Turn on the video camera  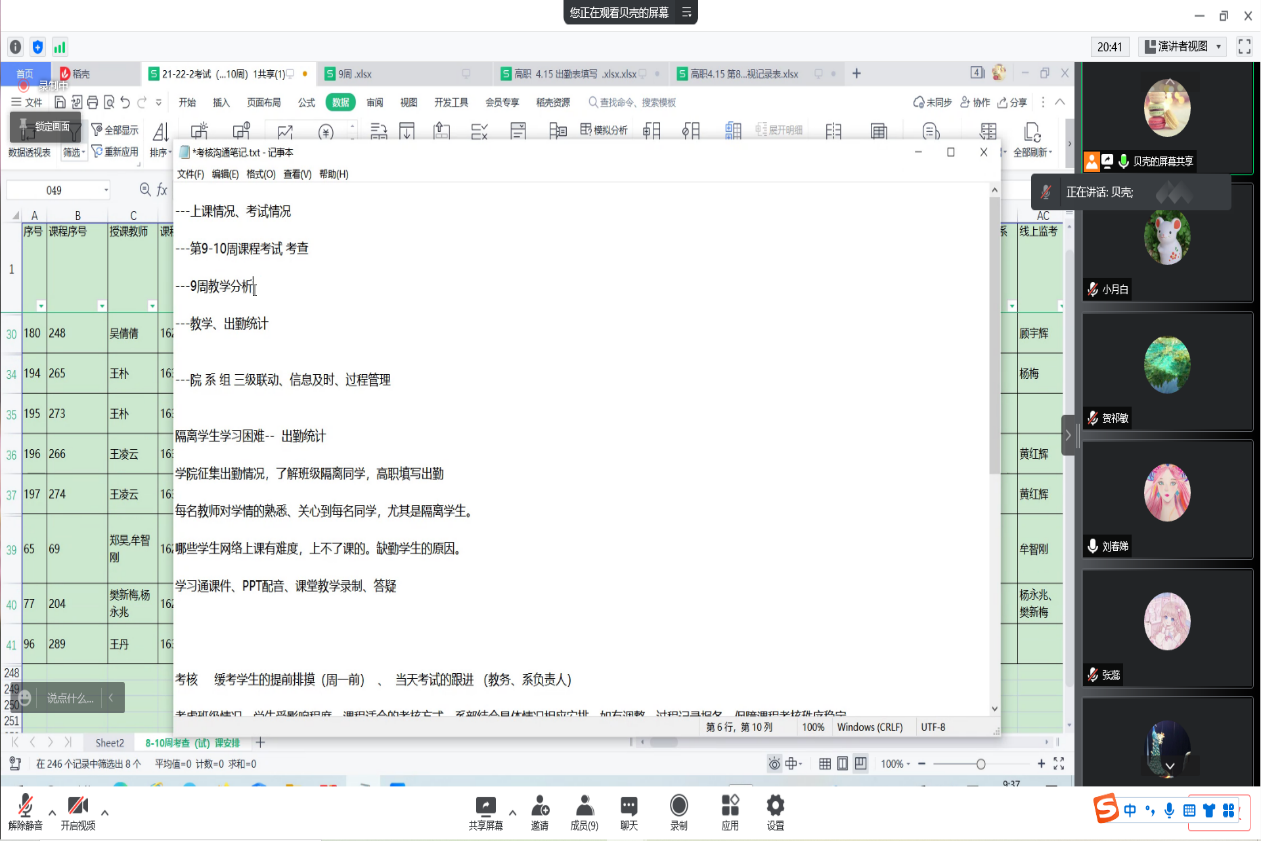[x=78, y=807]
